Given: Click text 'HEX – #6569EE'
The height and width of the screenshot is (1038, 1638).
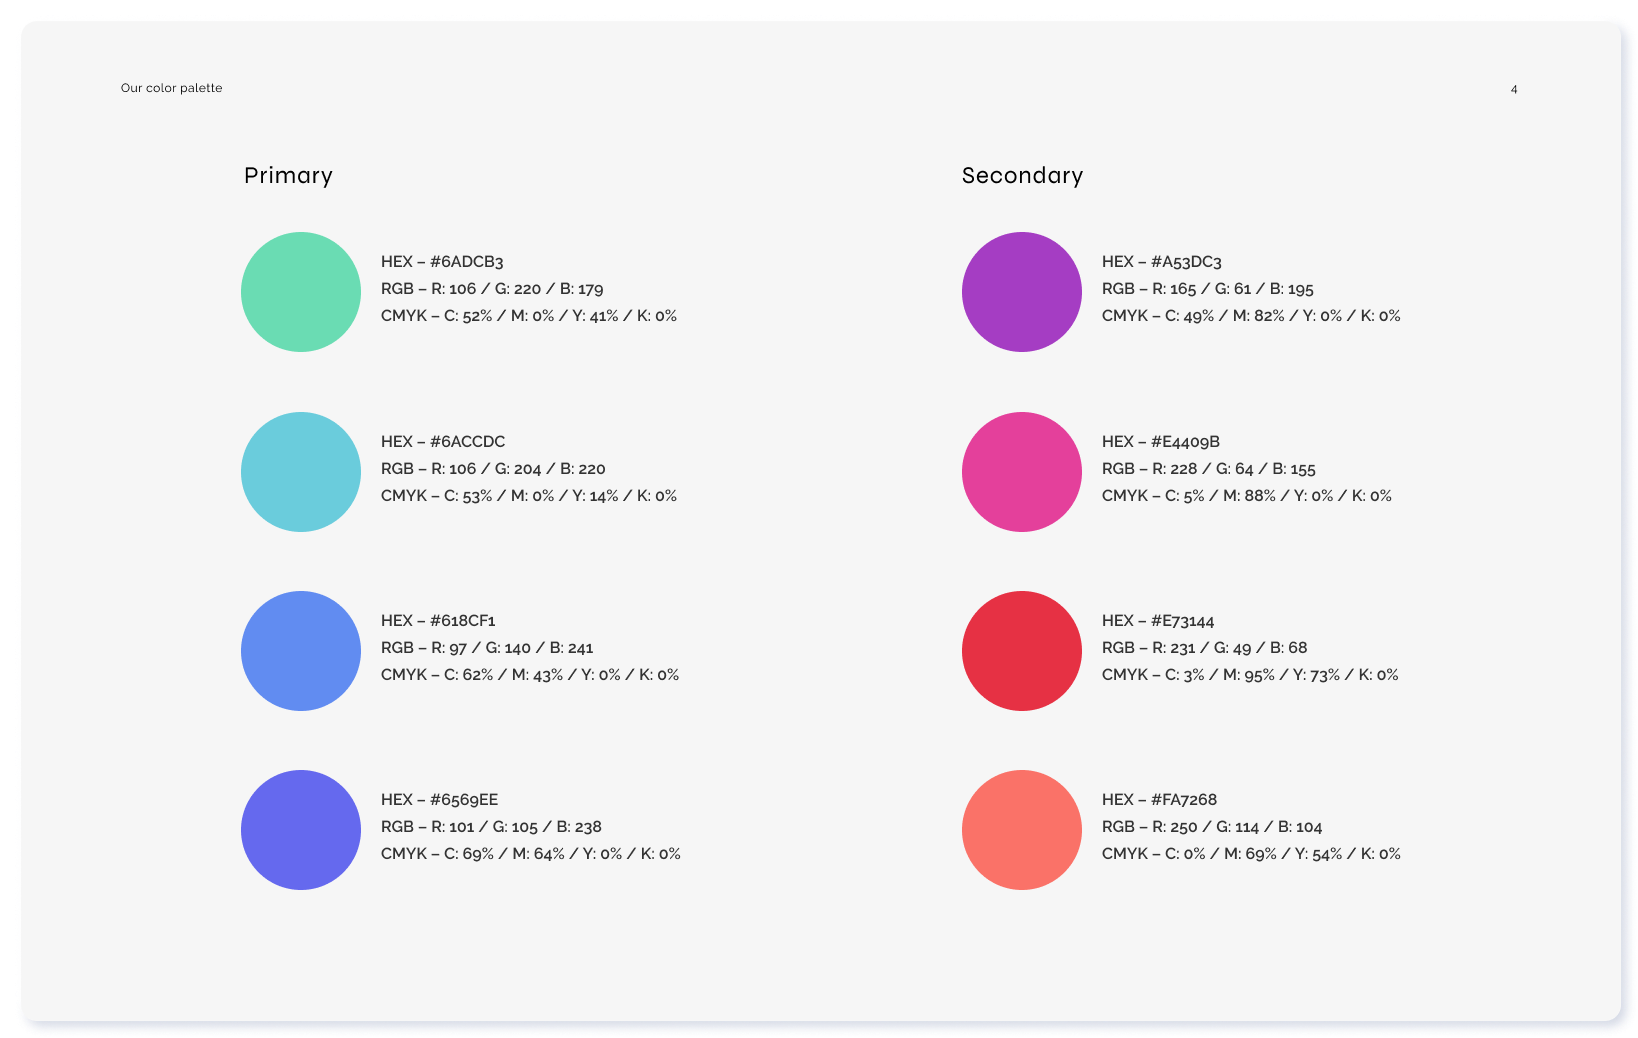Looking at the screenshot, I should pos(440,800).
